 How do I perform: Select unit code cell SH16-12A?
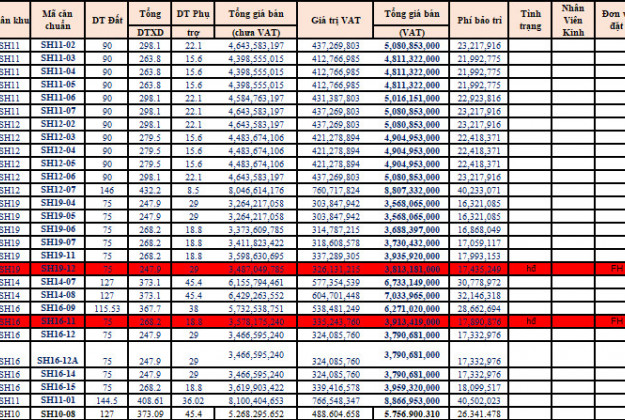58,360
